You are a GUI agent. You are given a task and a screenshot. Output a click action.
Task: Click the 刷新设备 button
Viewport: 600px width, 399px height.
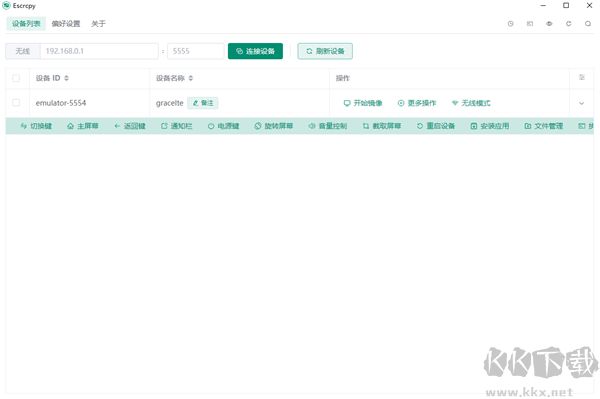[325, 51]
